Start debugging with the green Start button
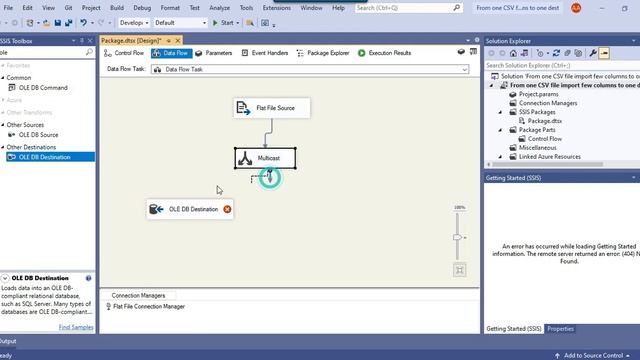 223,23
